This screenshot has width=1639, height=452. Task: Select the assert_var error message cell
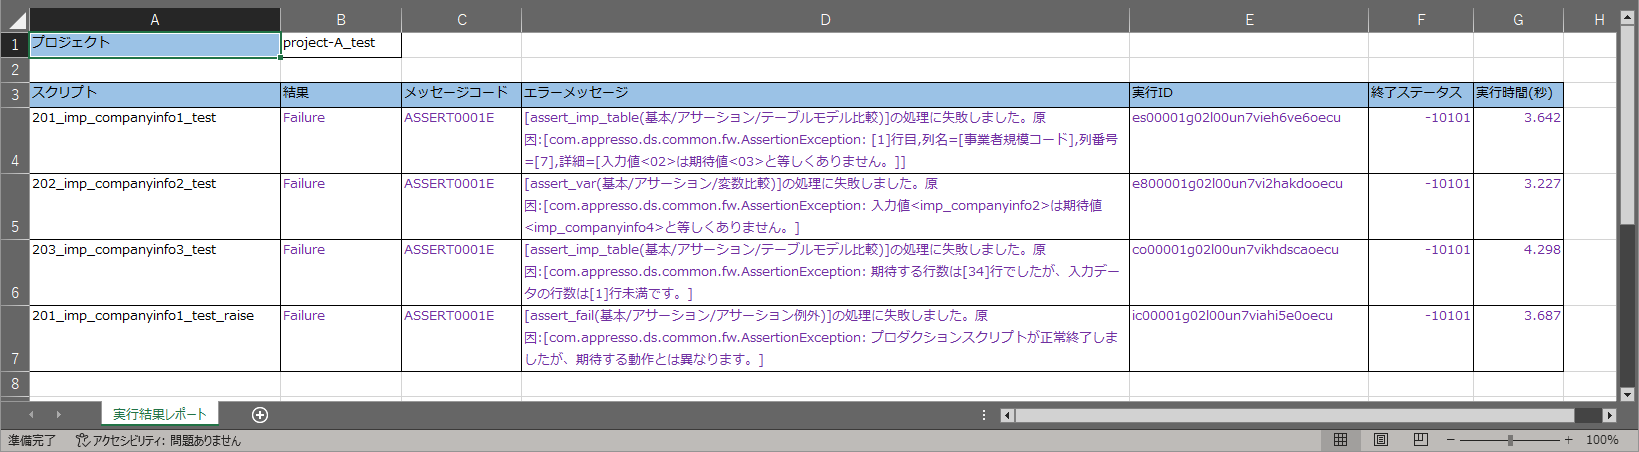tap(825, 206)
